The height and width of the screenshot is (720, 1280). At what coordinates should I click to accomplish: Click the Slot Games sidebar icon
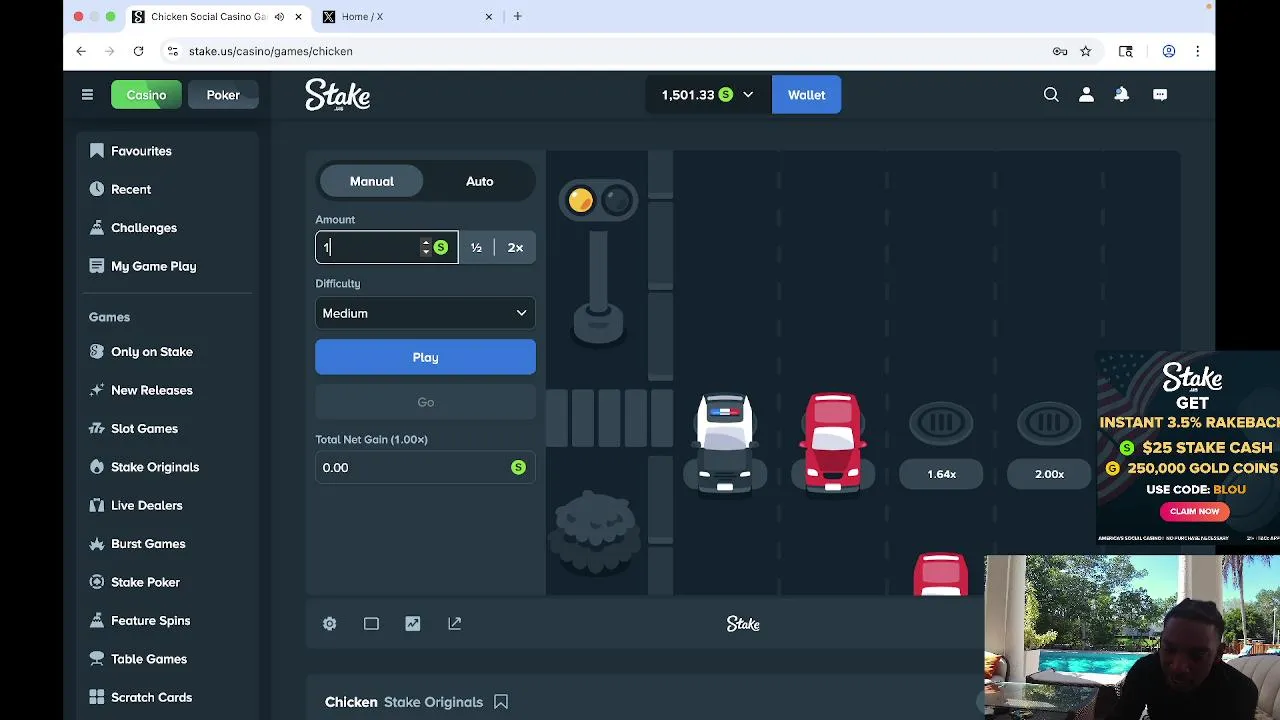(97, 429)
